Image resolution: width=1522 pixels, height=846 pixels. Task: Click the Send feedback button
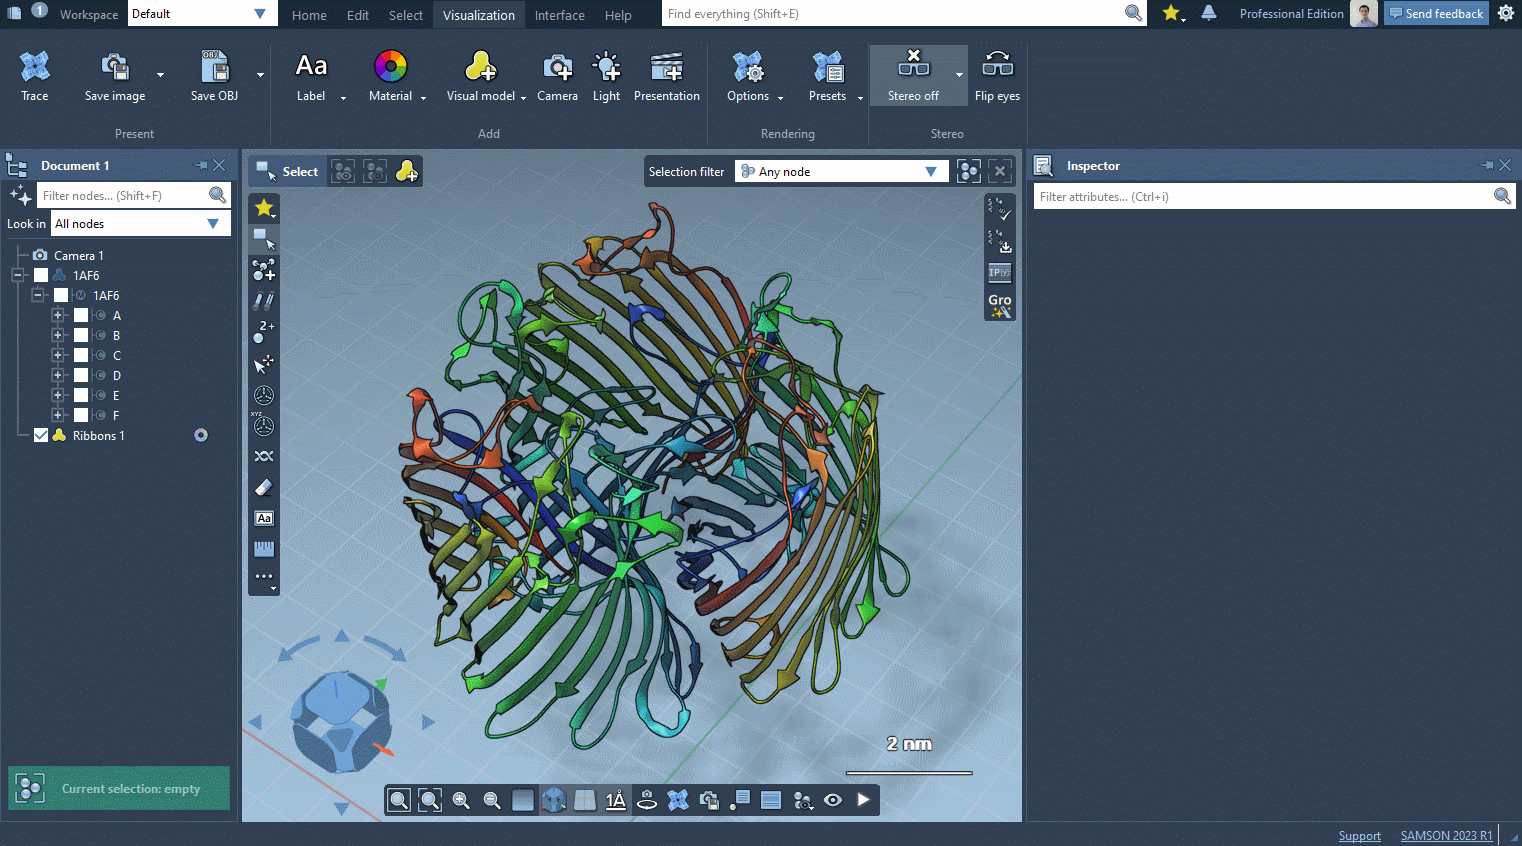[1436, 13]
